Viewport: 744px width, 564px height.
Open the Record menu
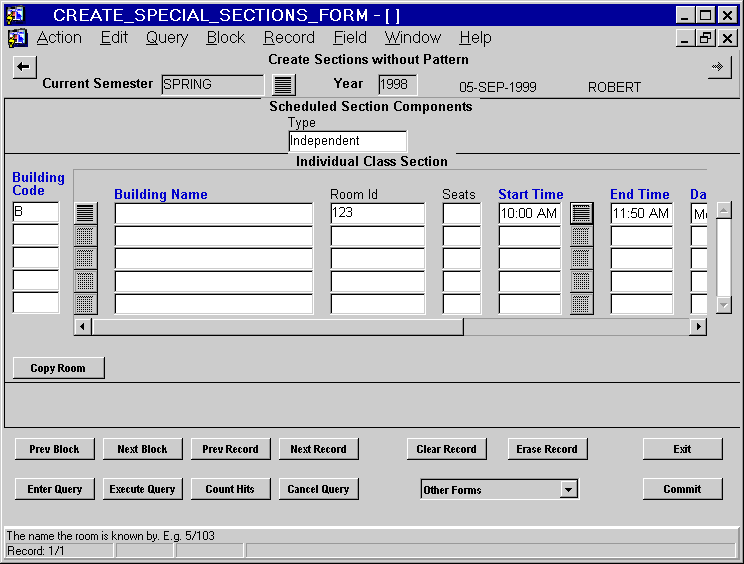pos(289,37)
